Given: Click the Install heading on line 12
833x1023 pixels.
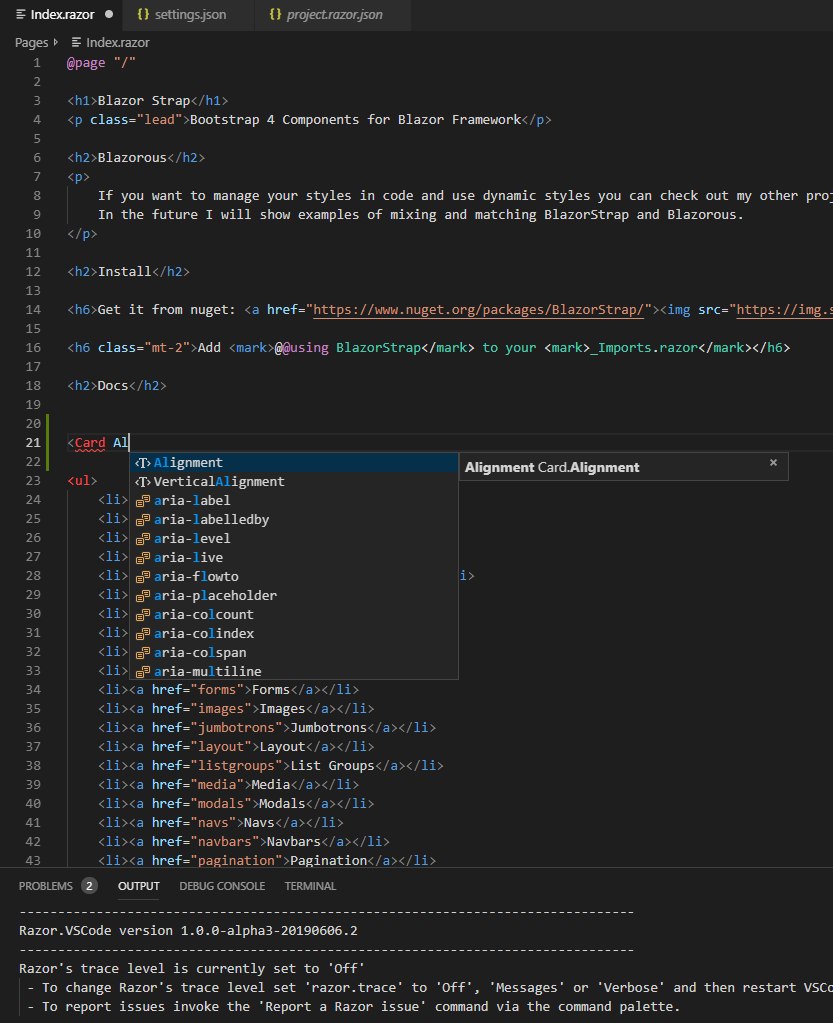Looking at the screenshot, I should [125, 271].
